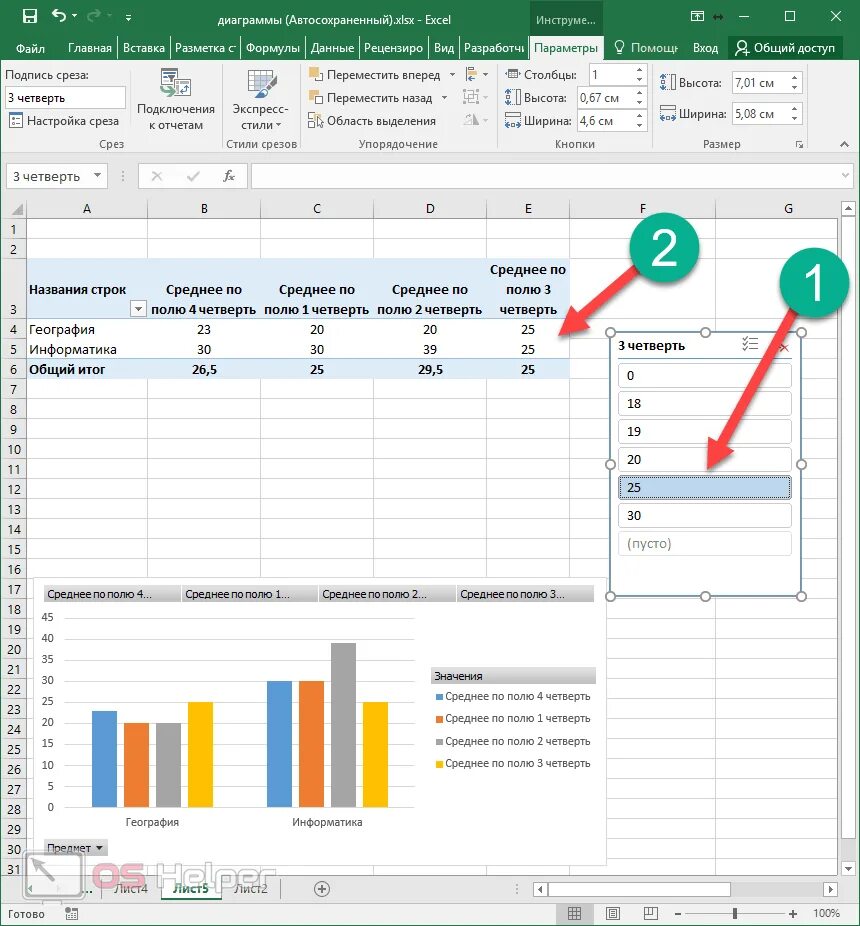This screenshot has width=860, height=926.
Task: Click the Insert Function fx icon
Action: tap(229, 176)
